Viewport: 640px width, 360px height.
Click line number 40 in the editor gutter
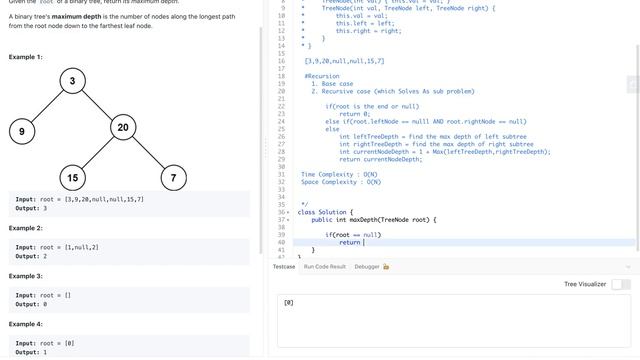281,242
